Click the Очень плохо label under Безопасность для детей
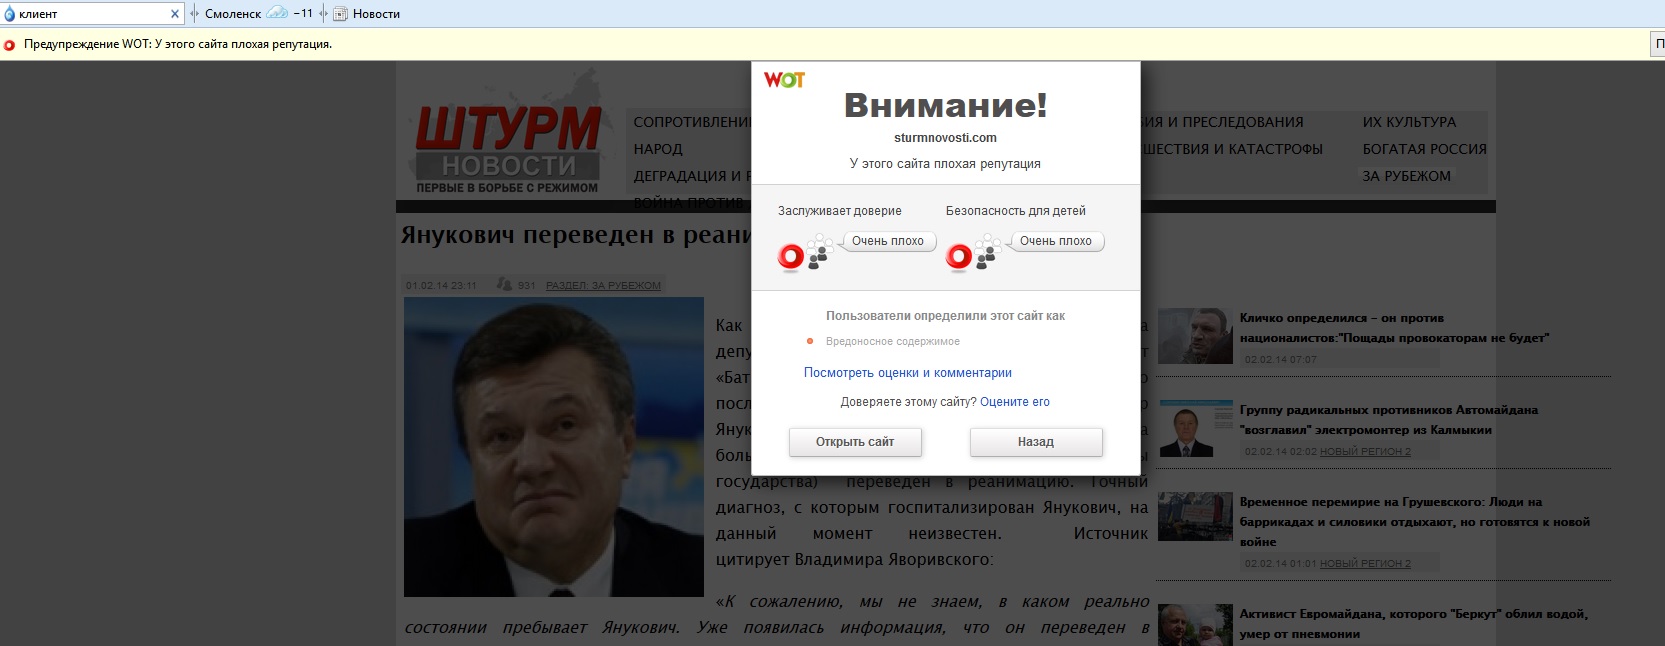This screenshot has height=646, width=1665. point(1056,241)
